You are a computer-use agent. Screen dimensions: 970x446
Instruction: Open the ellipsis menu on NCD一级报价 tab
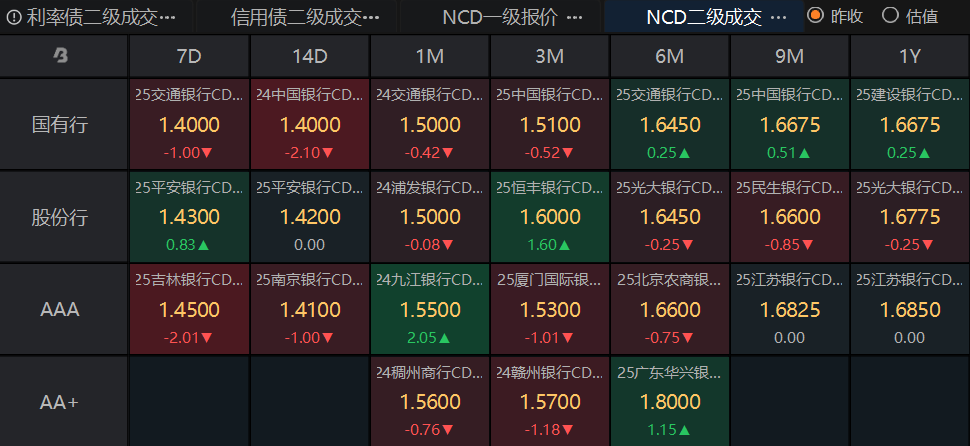[575, 17]
